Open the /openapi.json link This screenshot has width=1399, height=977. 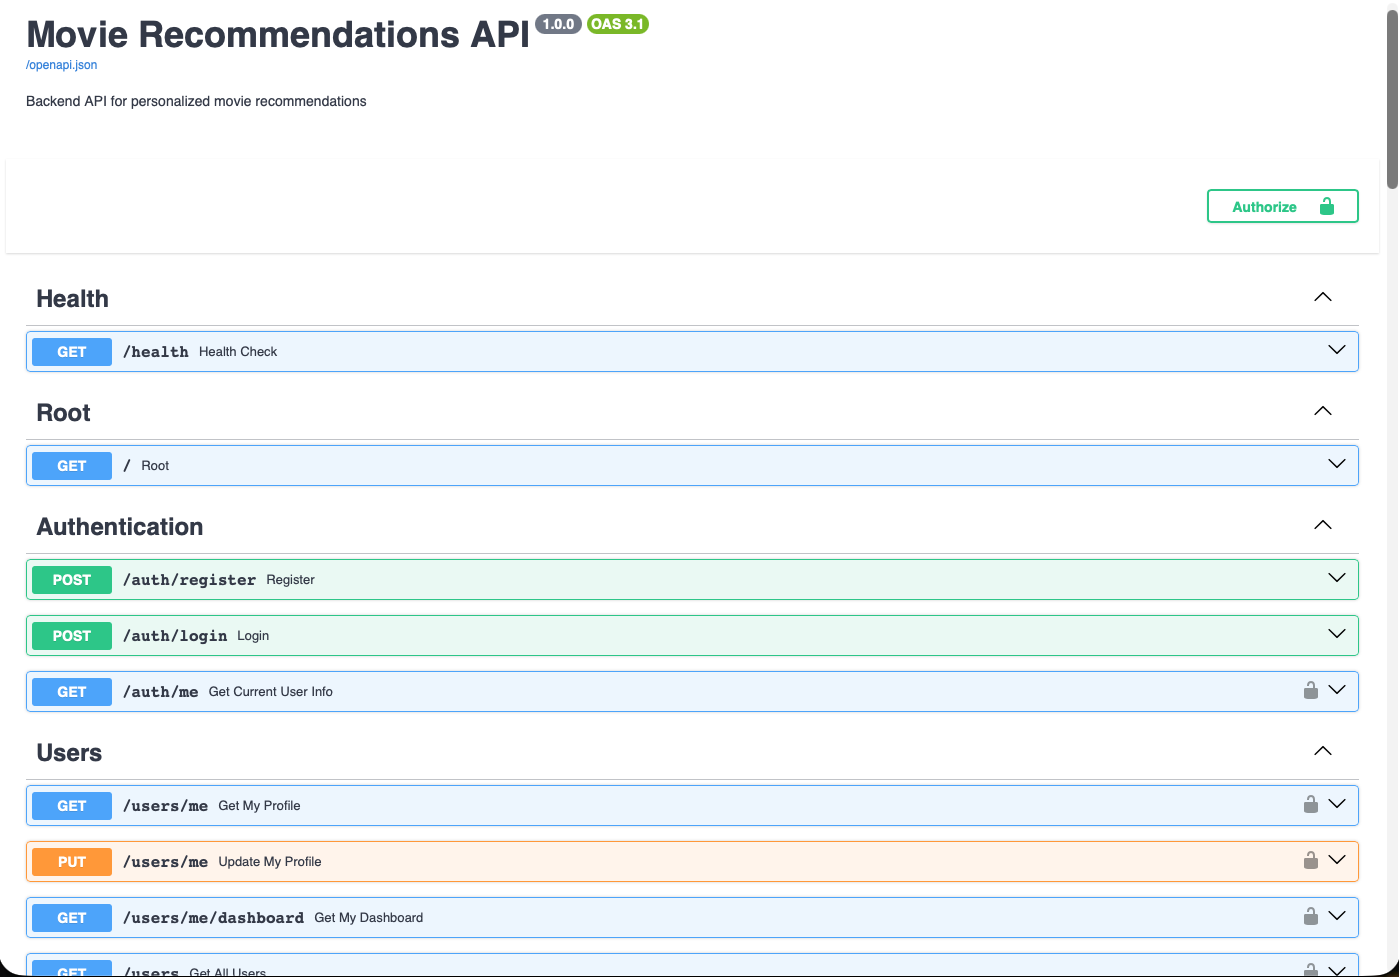pyautogui.click(x=61, y=65)
